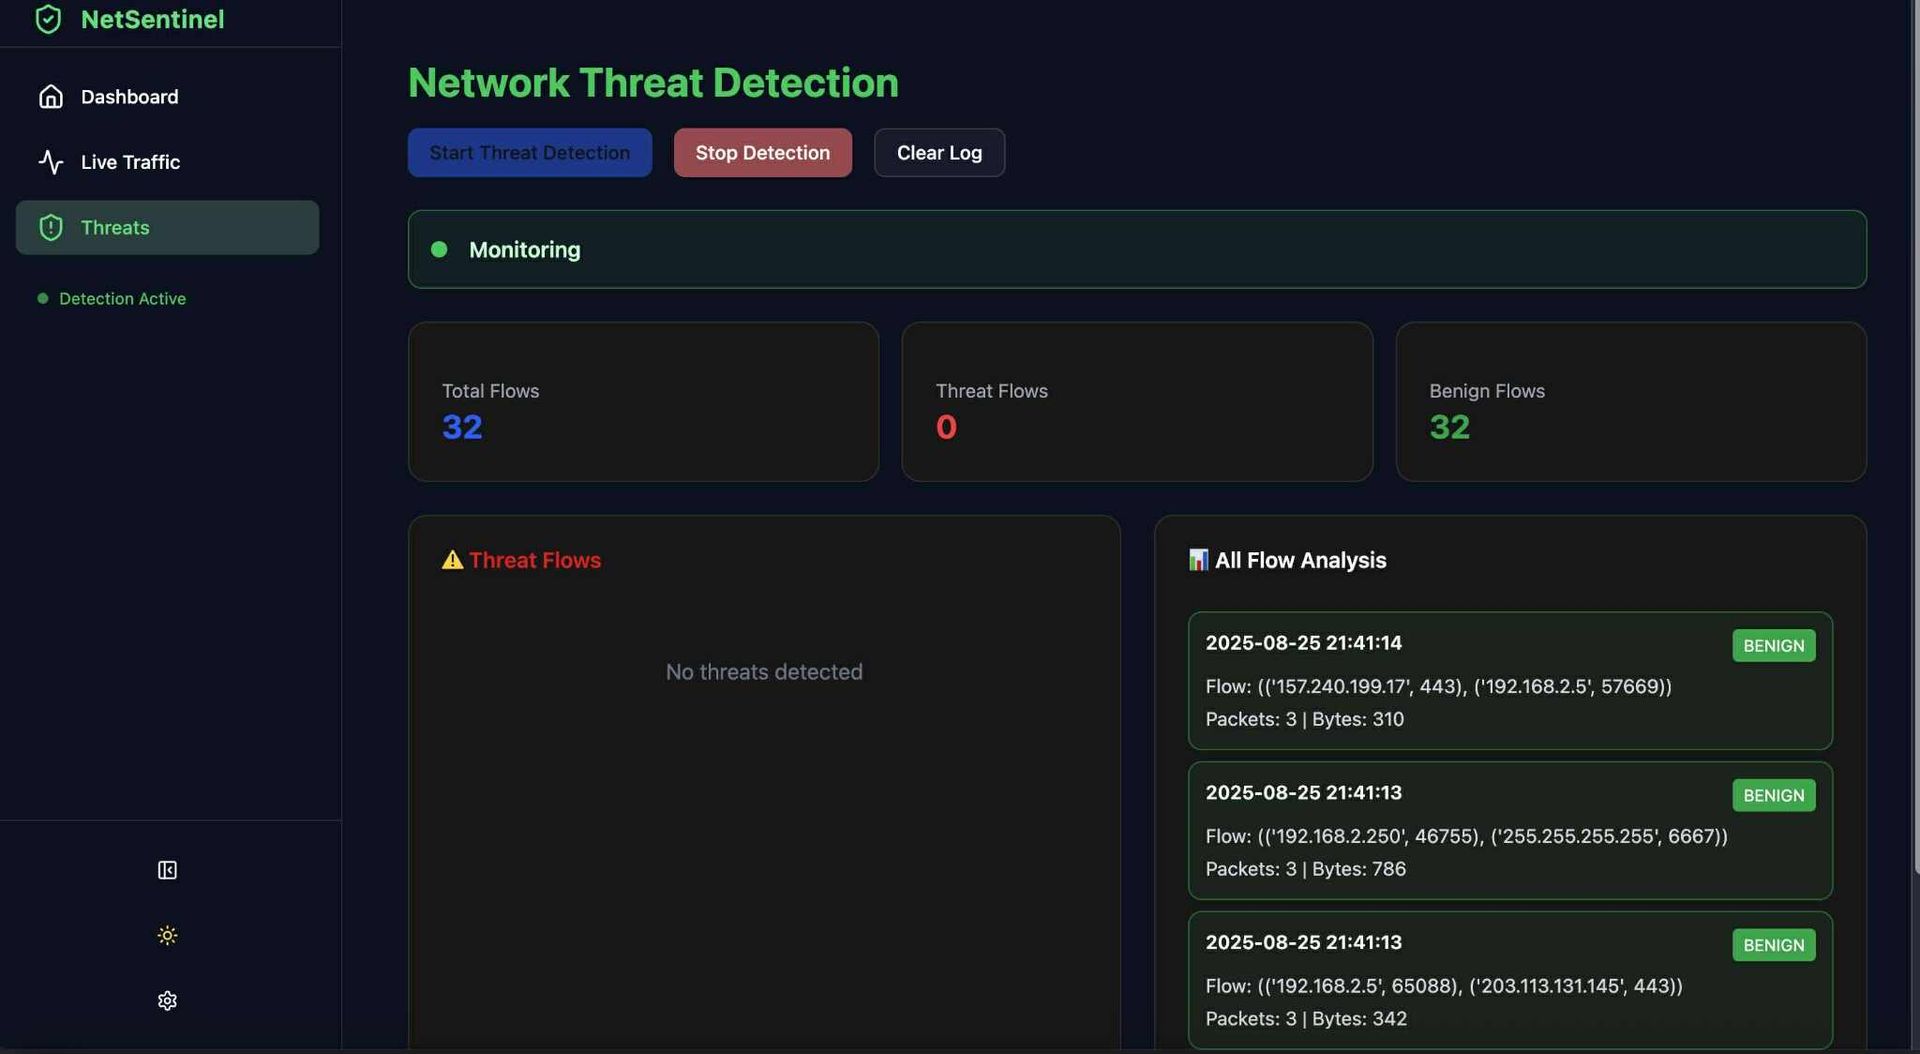Viewport: 1920px width, 1054px height.
Task: Click the 21:41:14 flow timestamp
Action: 1304,643
